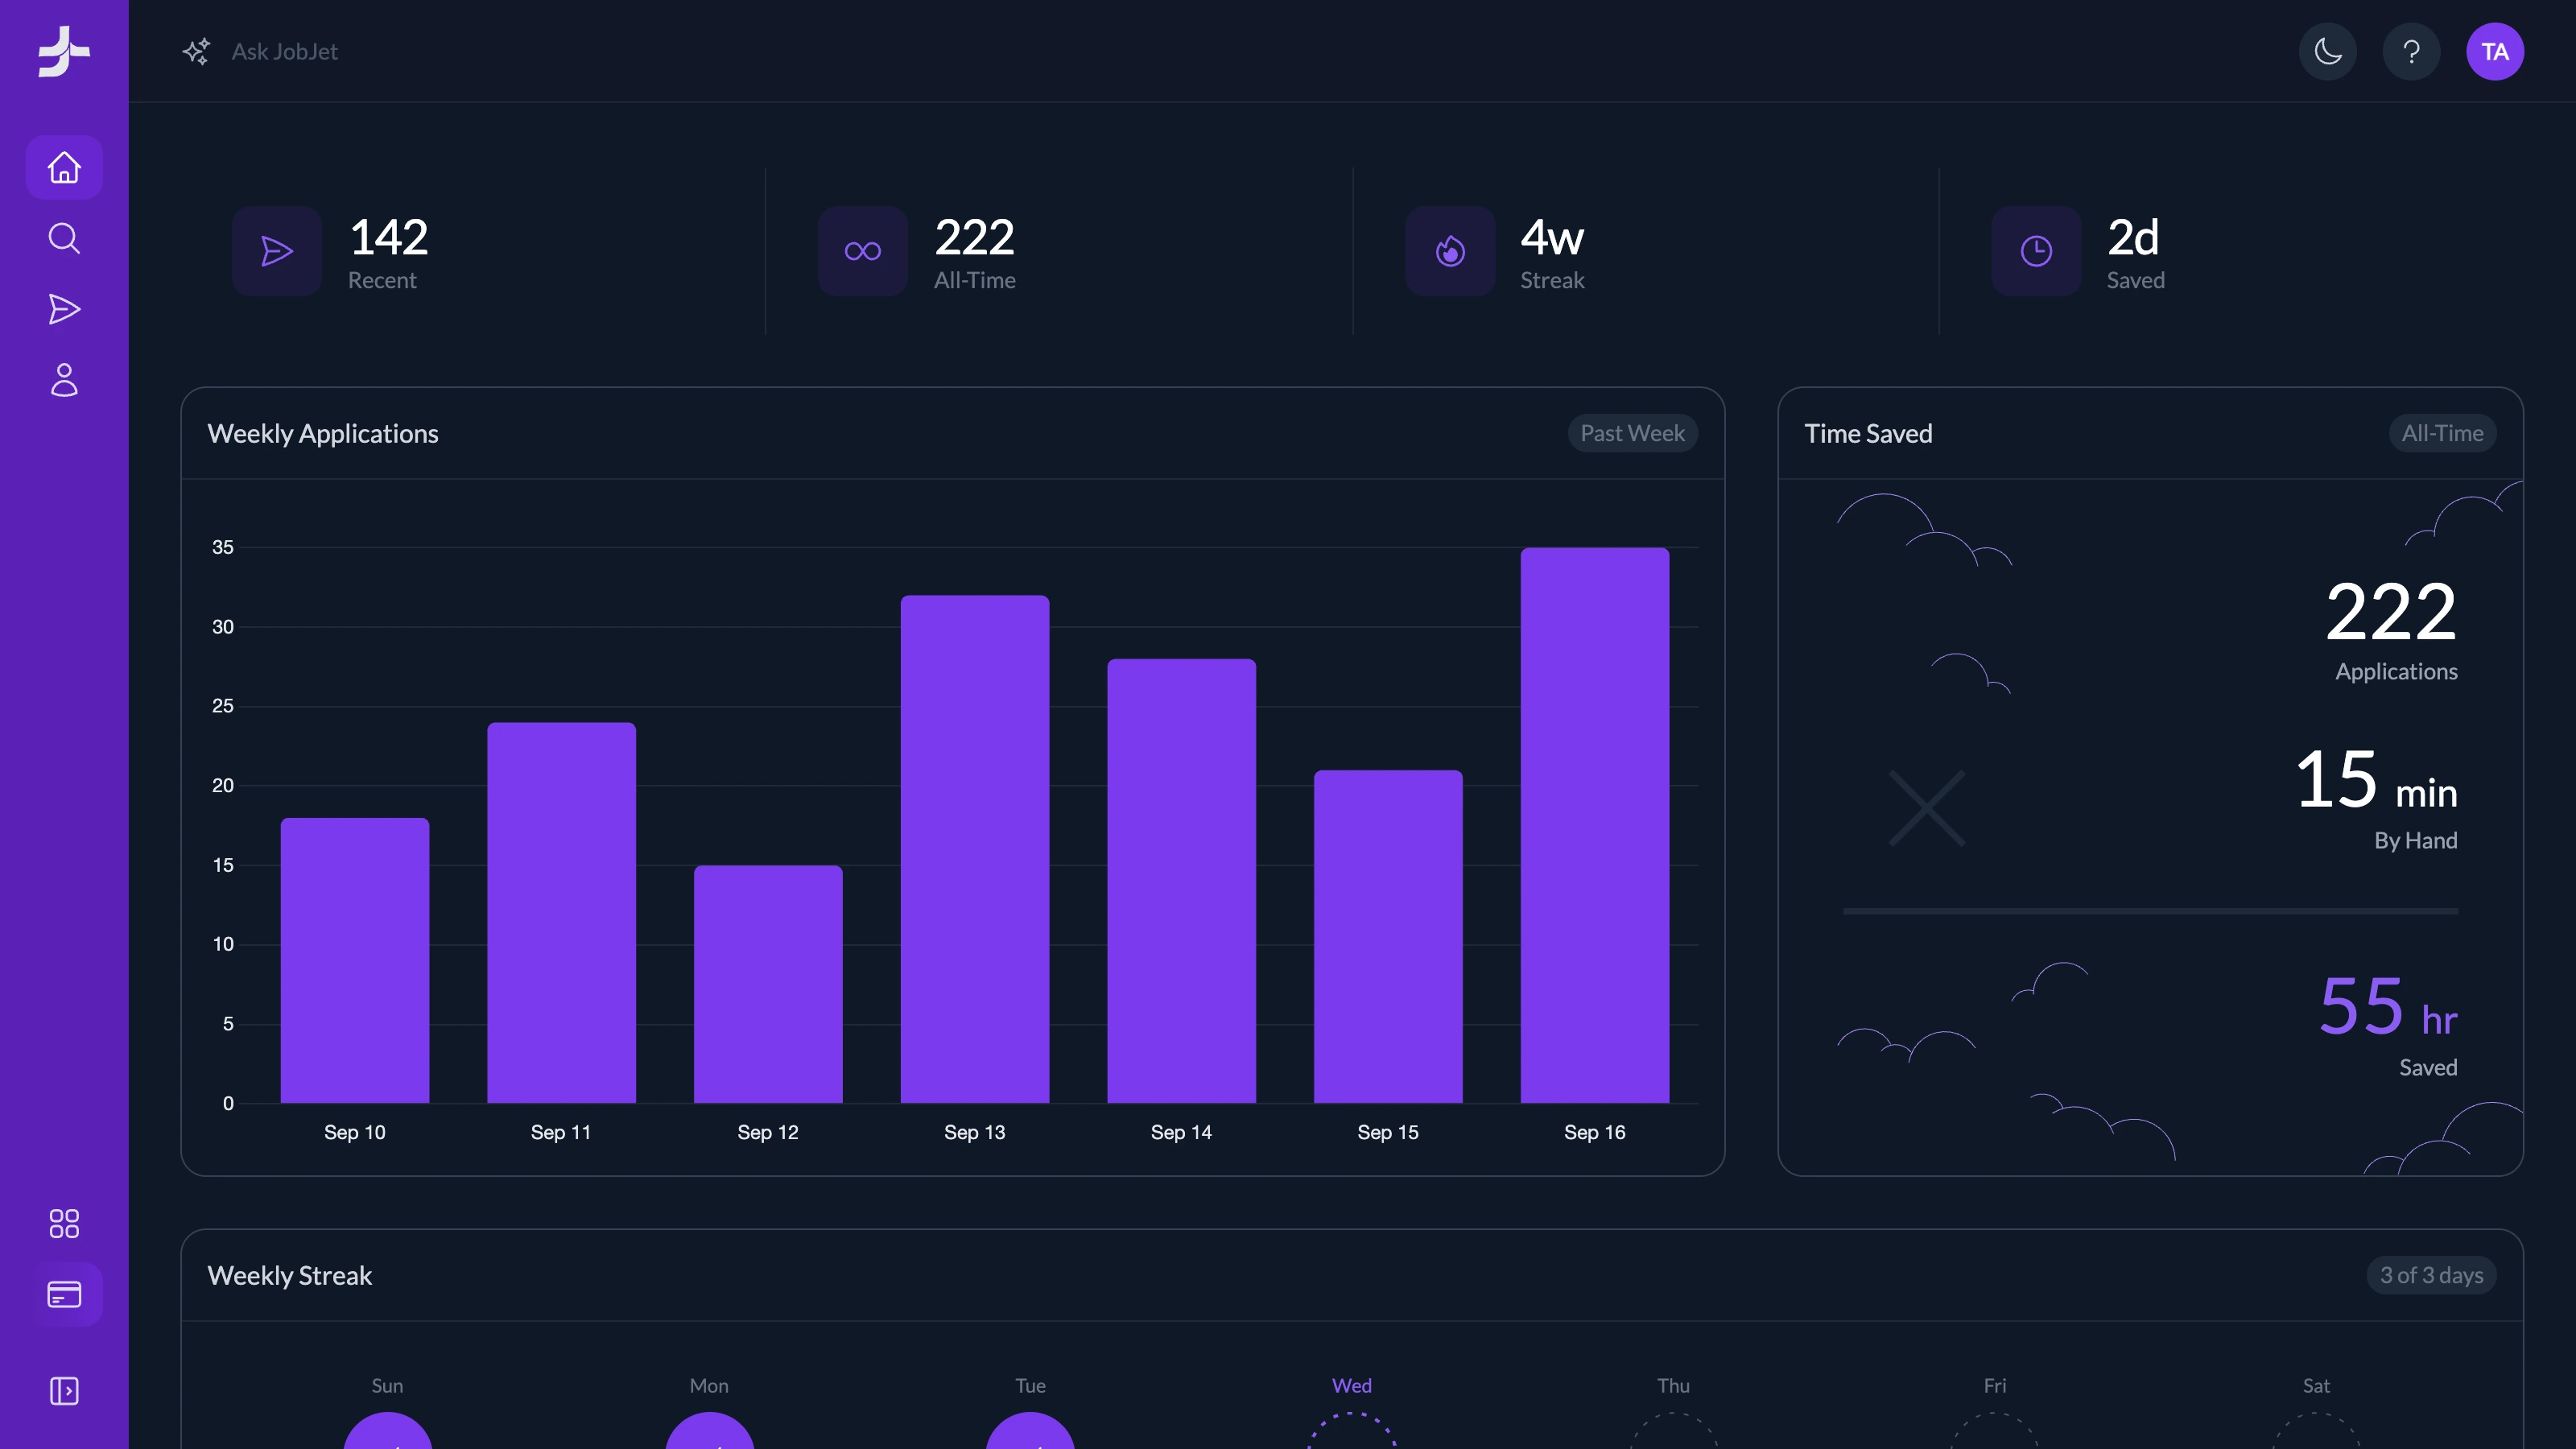Click the 4w Streak value
Viewport: 2576px width, 1449px height.
pos(1552,238)
